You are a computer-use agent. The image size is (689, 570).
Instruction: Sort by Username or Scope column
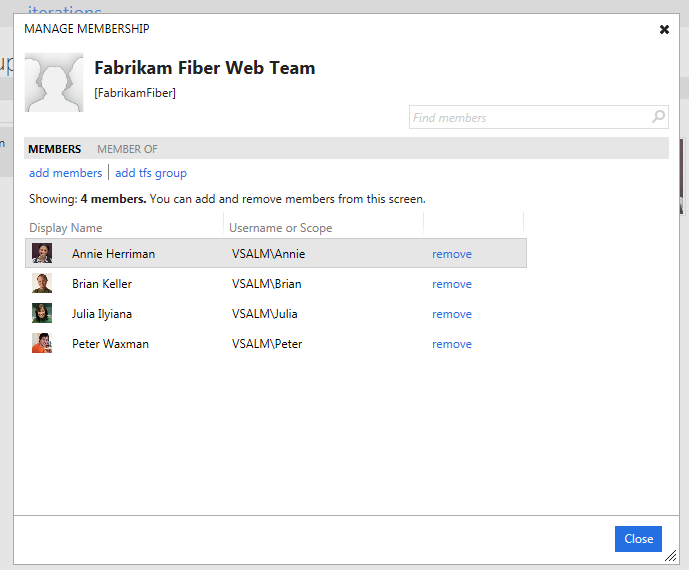click(x=280, y=228)
